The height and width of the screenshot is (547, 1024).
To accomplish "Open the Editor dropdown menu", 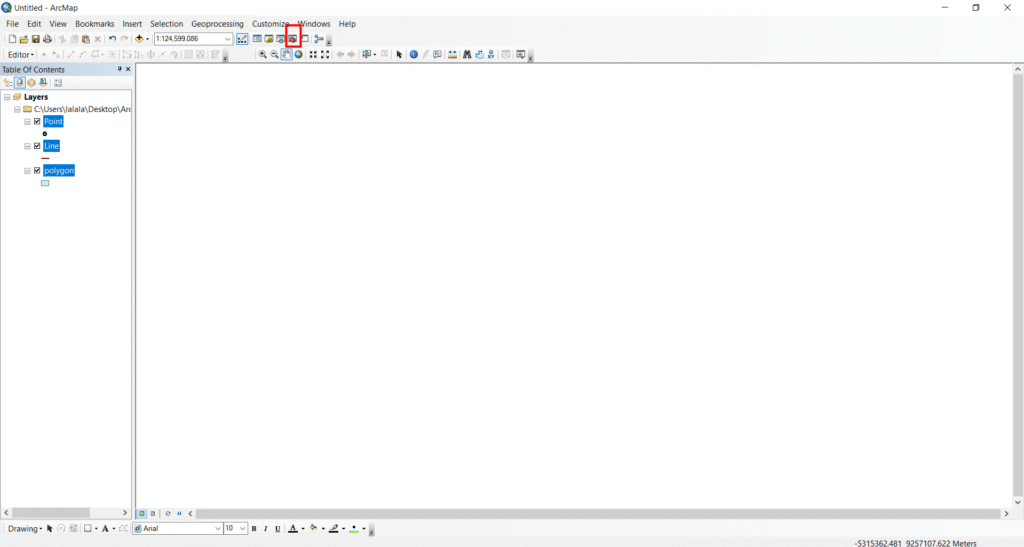I will [x=20, y=55].
